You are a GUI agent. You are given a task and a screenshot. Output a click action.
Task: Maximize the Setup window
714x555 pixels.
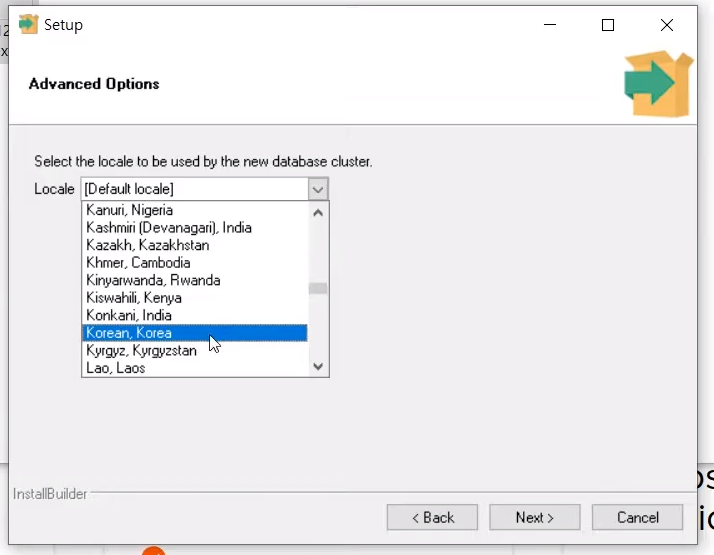608,25
